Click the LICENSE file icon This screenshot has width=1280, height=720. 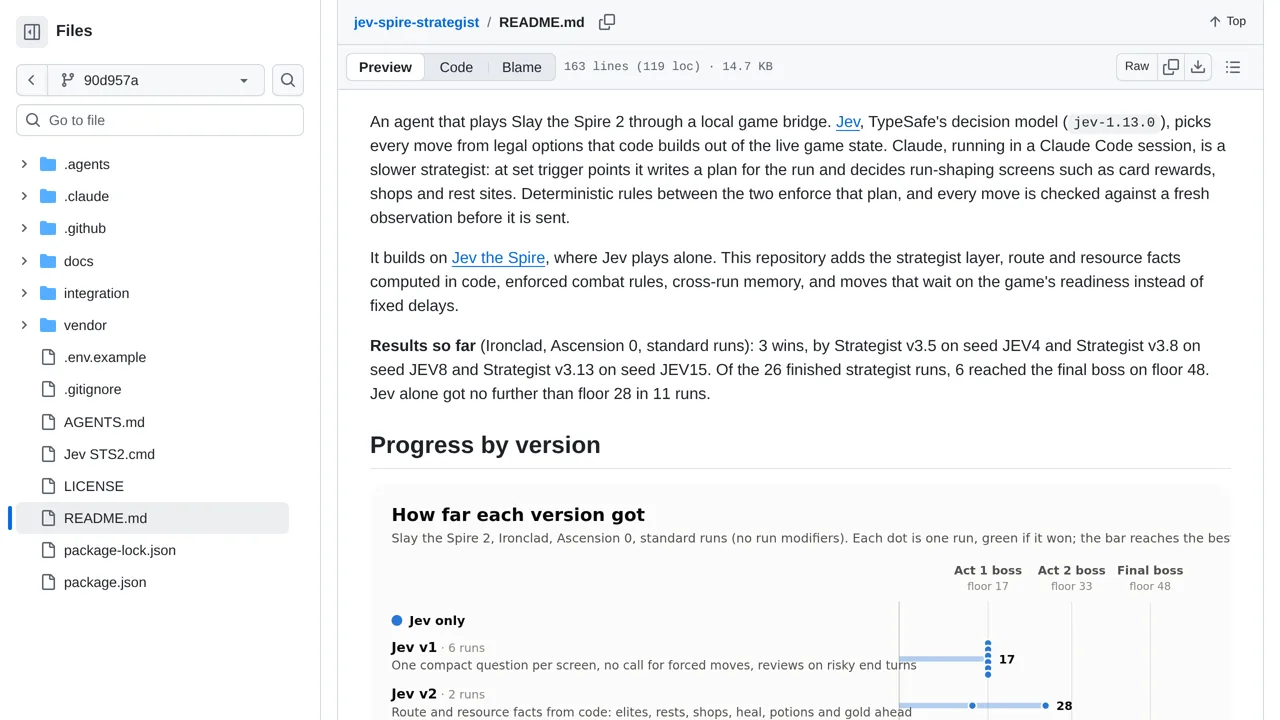pyautogui.click(x=48, y=486)
